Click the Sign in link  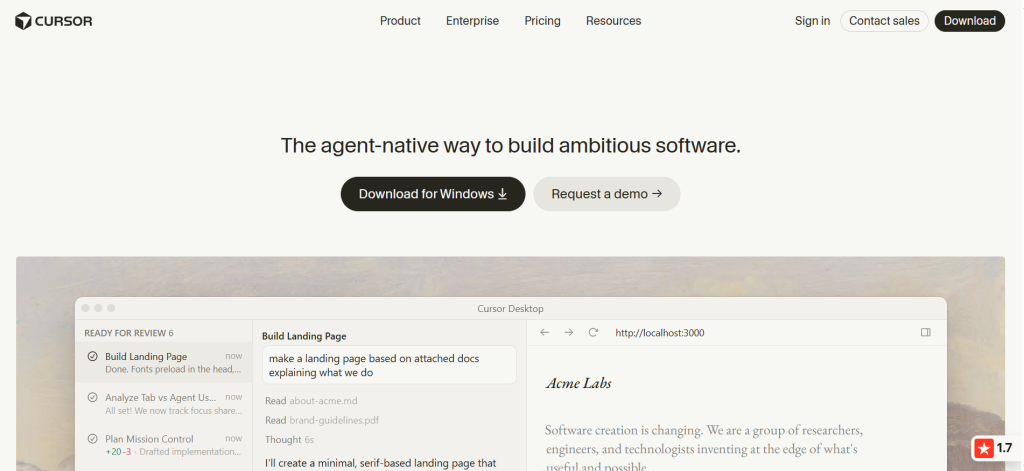[812, 21]
